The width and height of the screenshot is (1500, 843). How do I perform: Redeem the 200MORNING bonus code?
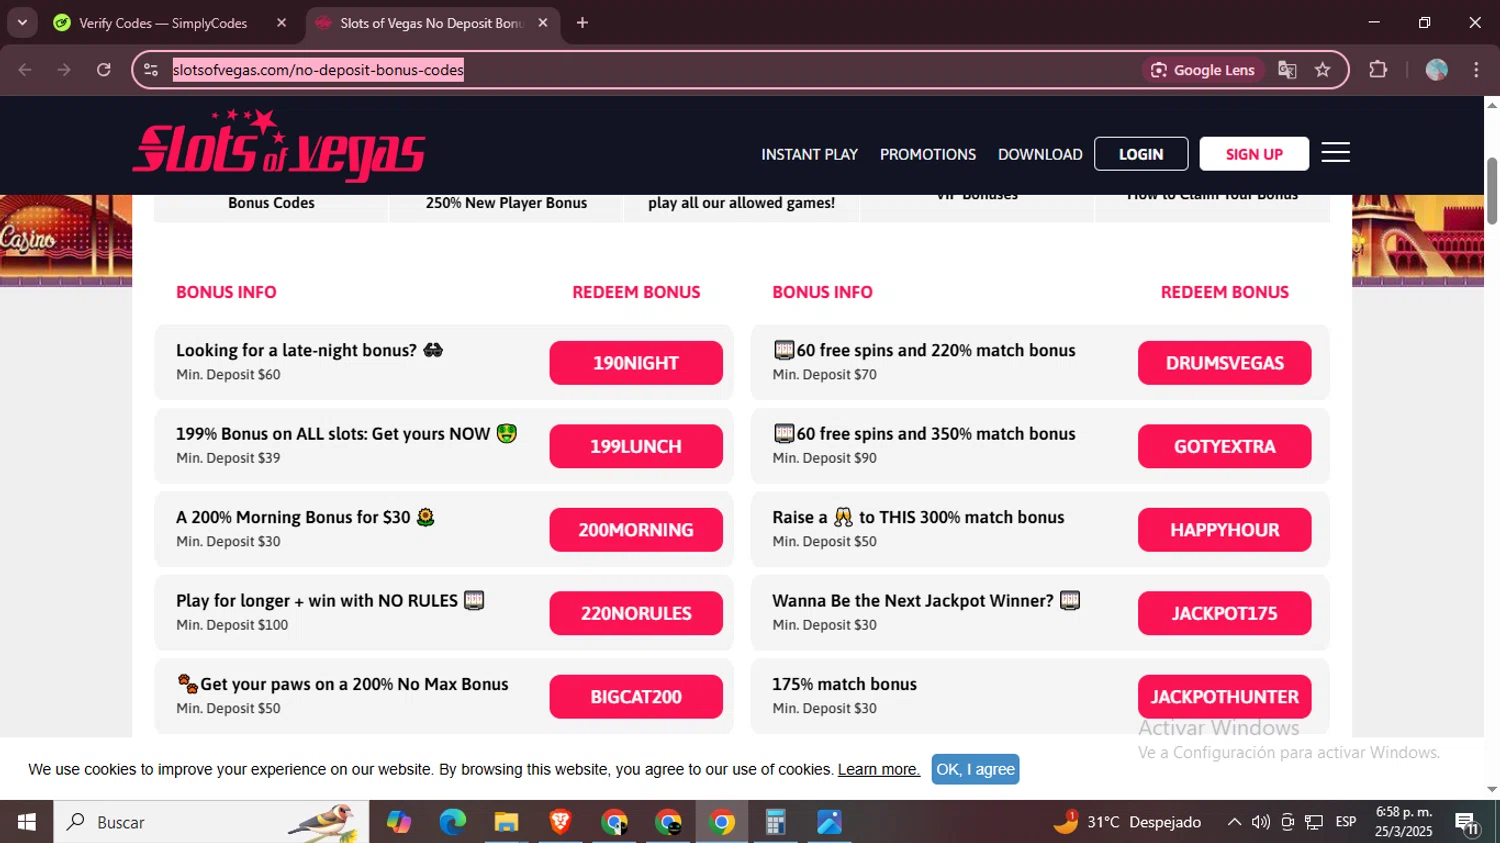click(x=636, y=530)
